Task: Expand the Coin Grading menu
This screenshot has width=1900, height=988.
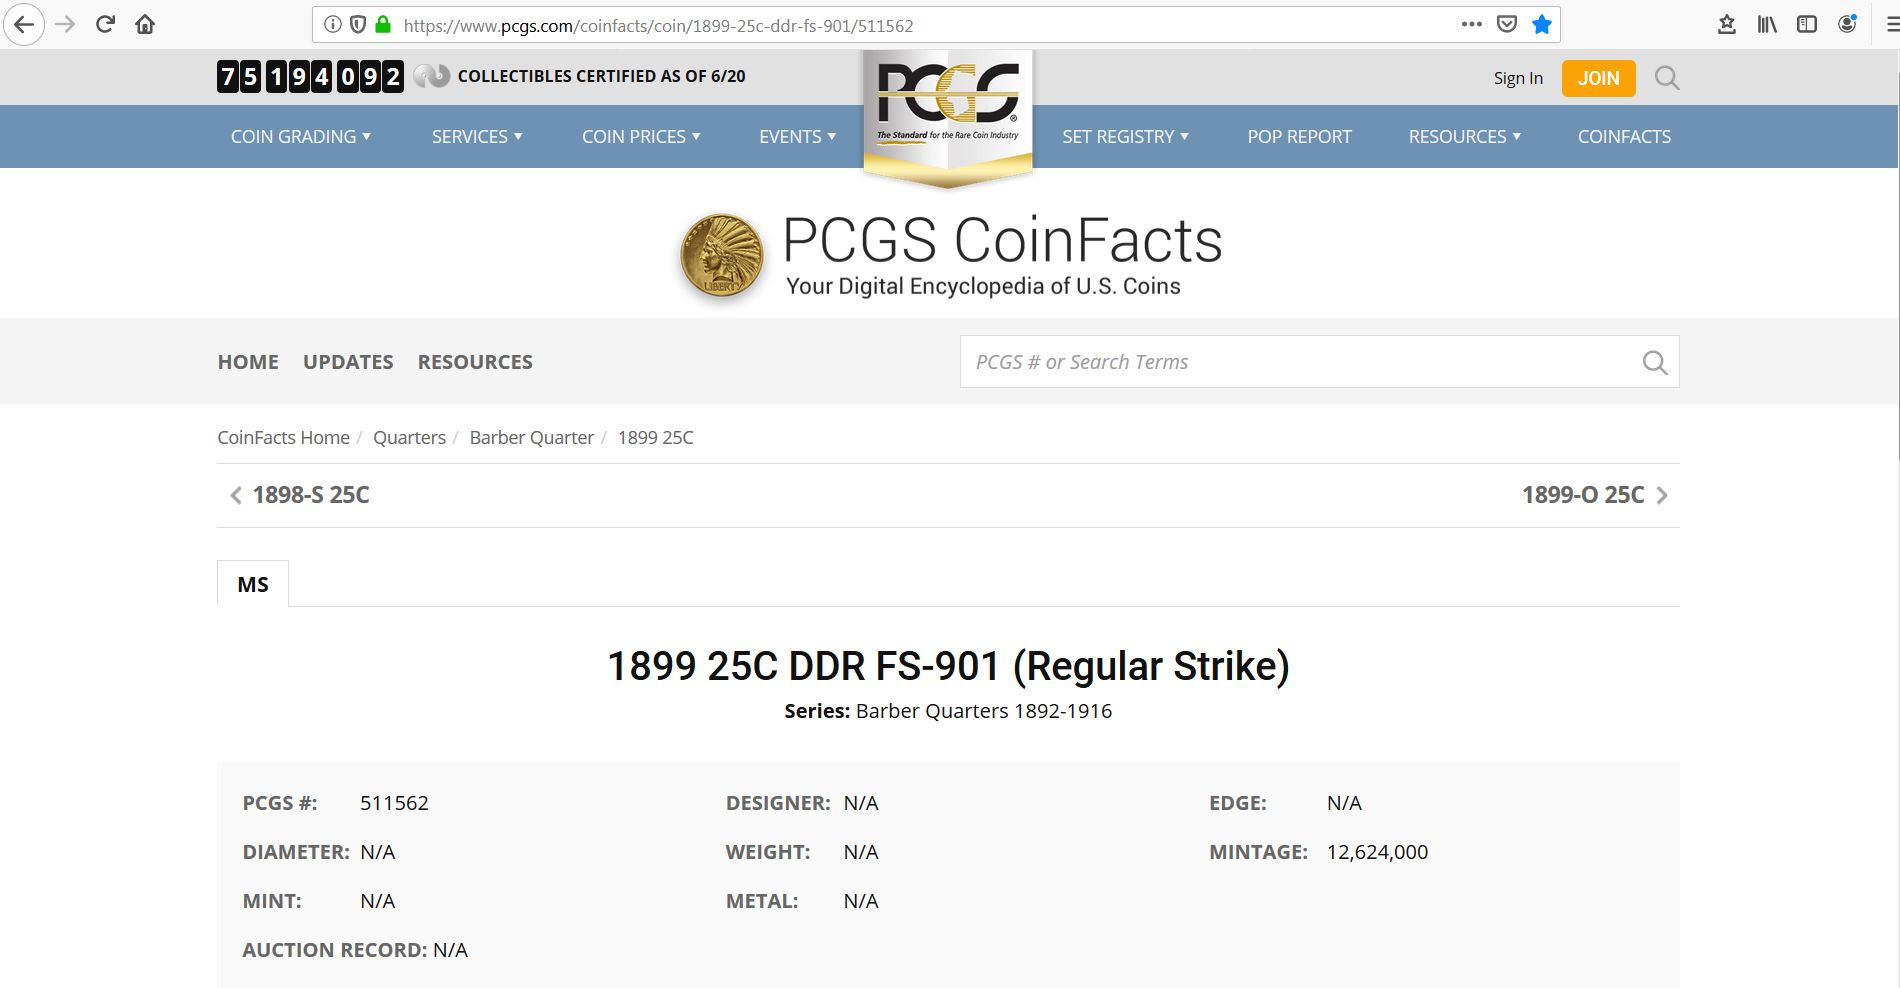Action: coord(301,136)
